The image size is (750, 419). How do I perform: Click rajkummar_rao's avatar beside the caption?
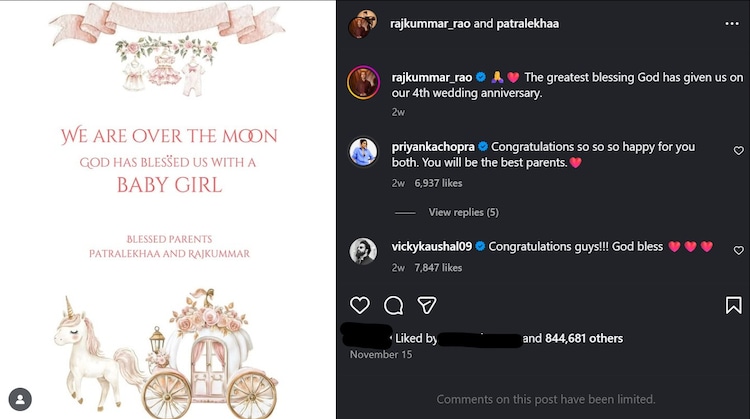point(363,83)
